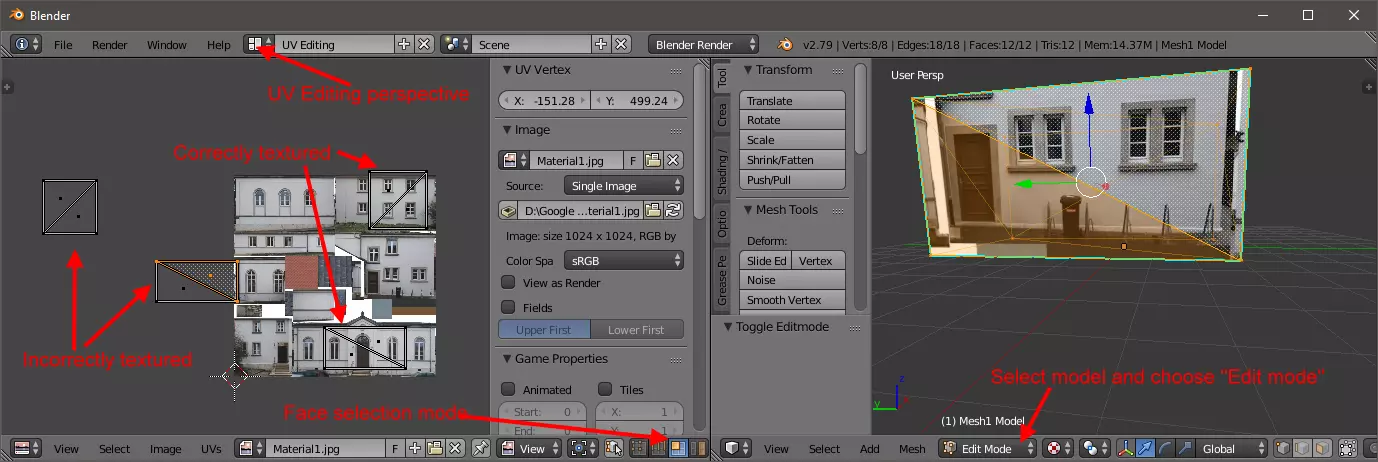This screenshot has width=1378, height=462.
Task: Open the Source Single Image dropdown
Action: [x=623, y=185]
